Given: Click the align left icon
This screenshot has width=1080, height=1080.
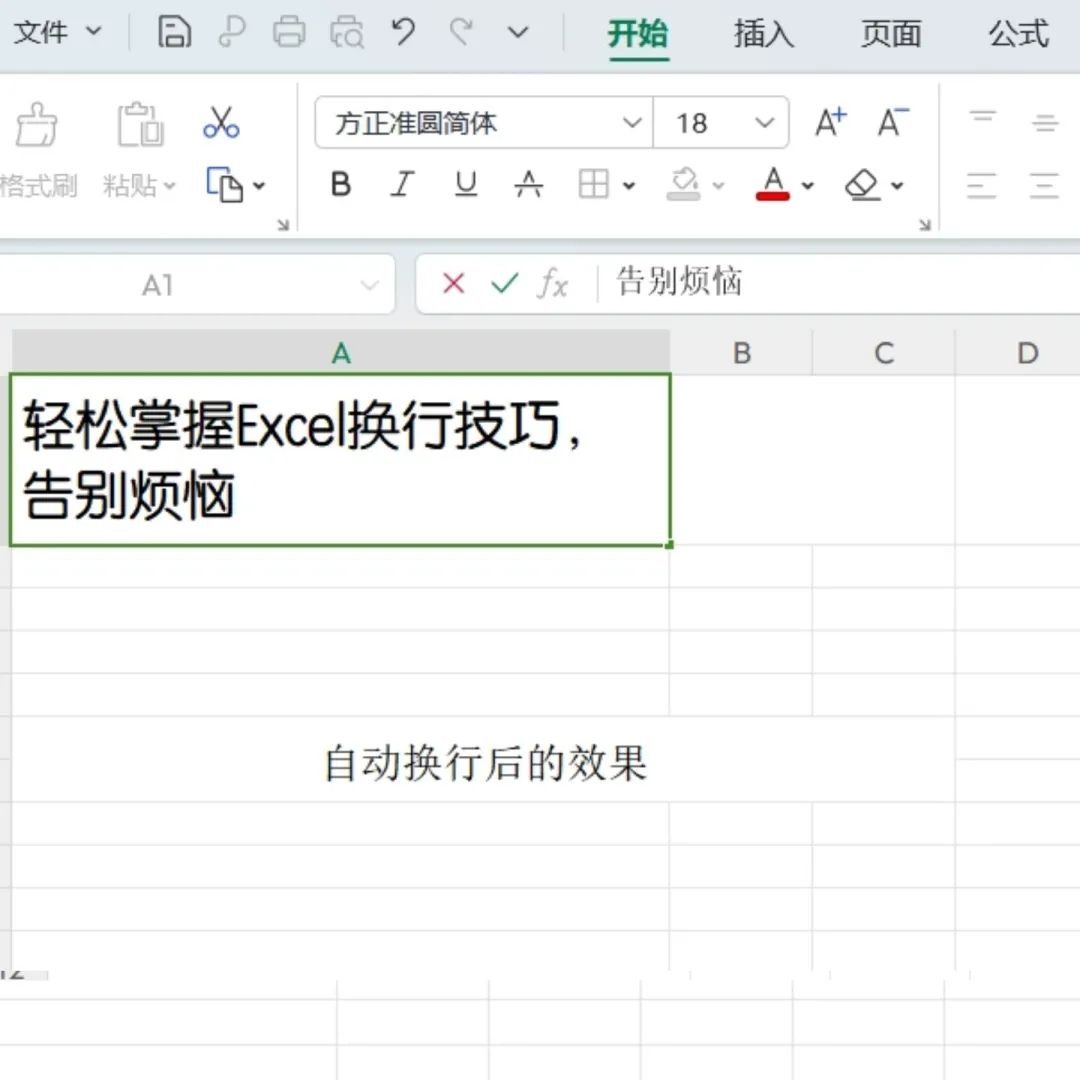Looking at the screenshot, I should click(982, 186).
